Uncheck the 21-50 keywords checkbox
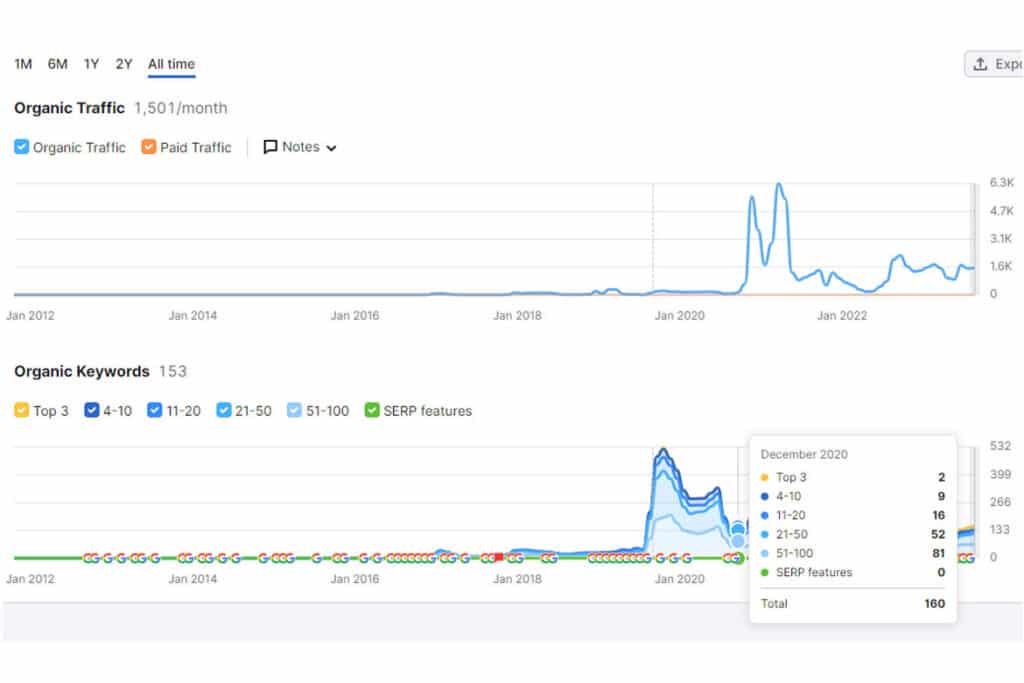Screen dimensions: 1024x683 pyautogui.click(x=223, y=411)
